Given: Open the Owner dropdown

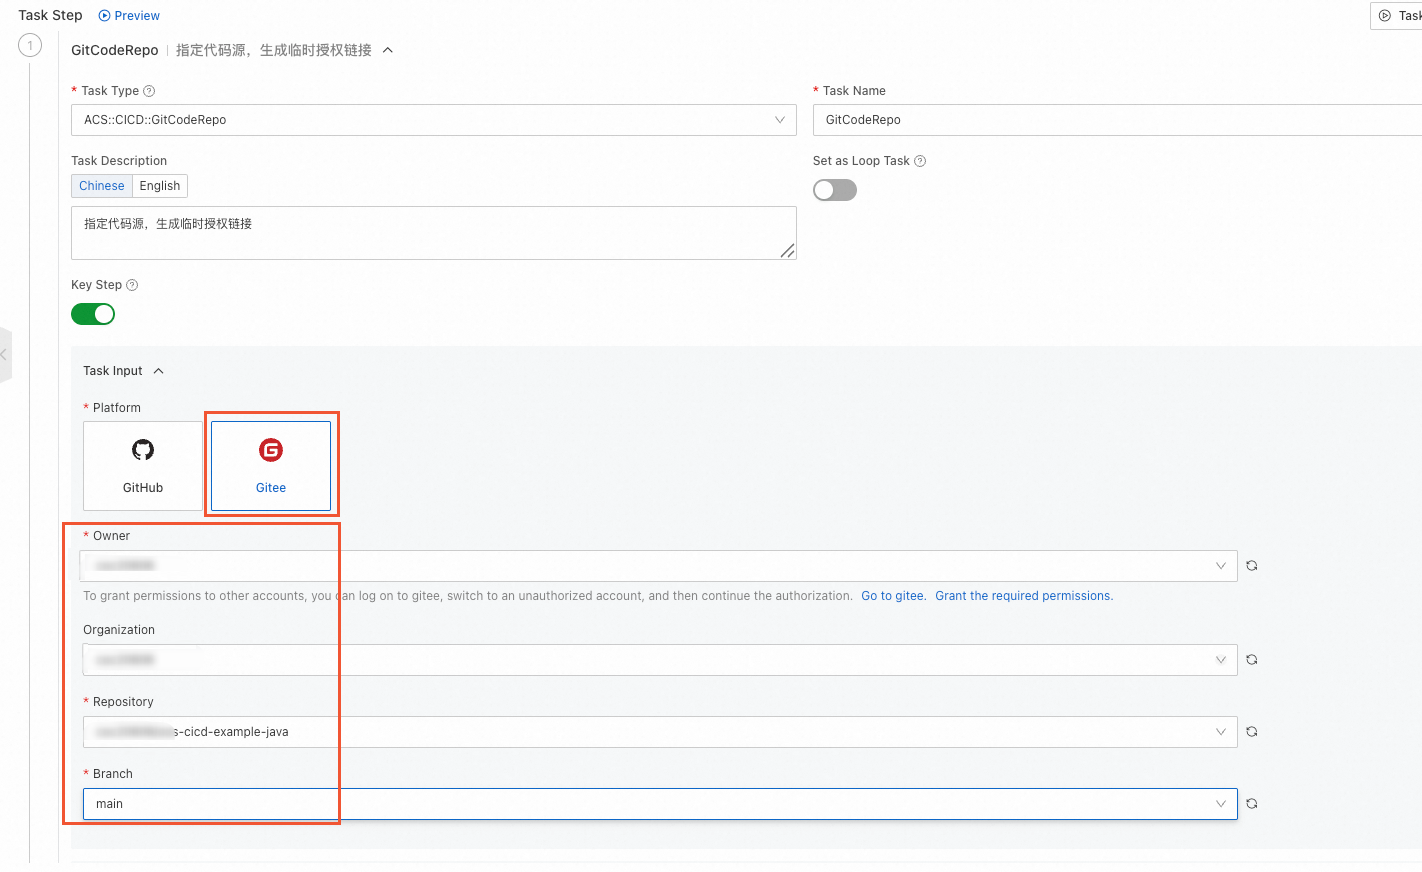Looking at the screenshot, I should [x=660, y=566].
